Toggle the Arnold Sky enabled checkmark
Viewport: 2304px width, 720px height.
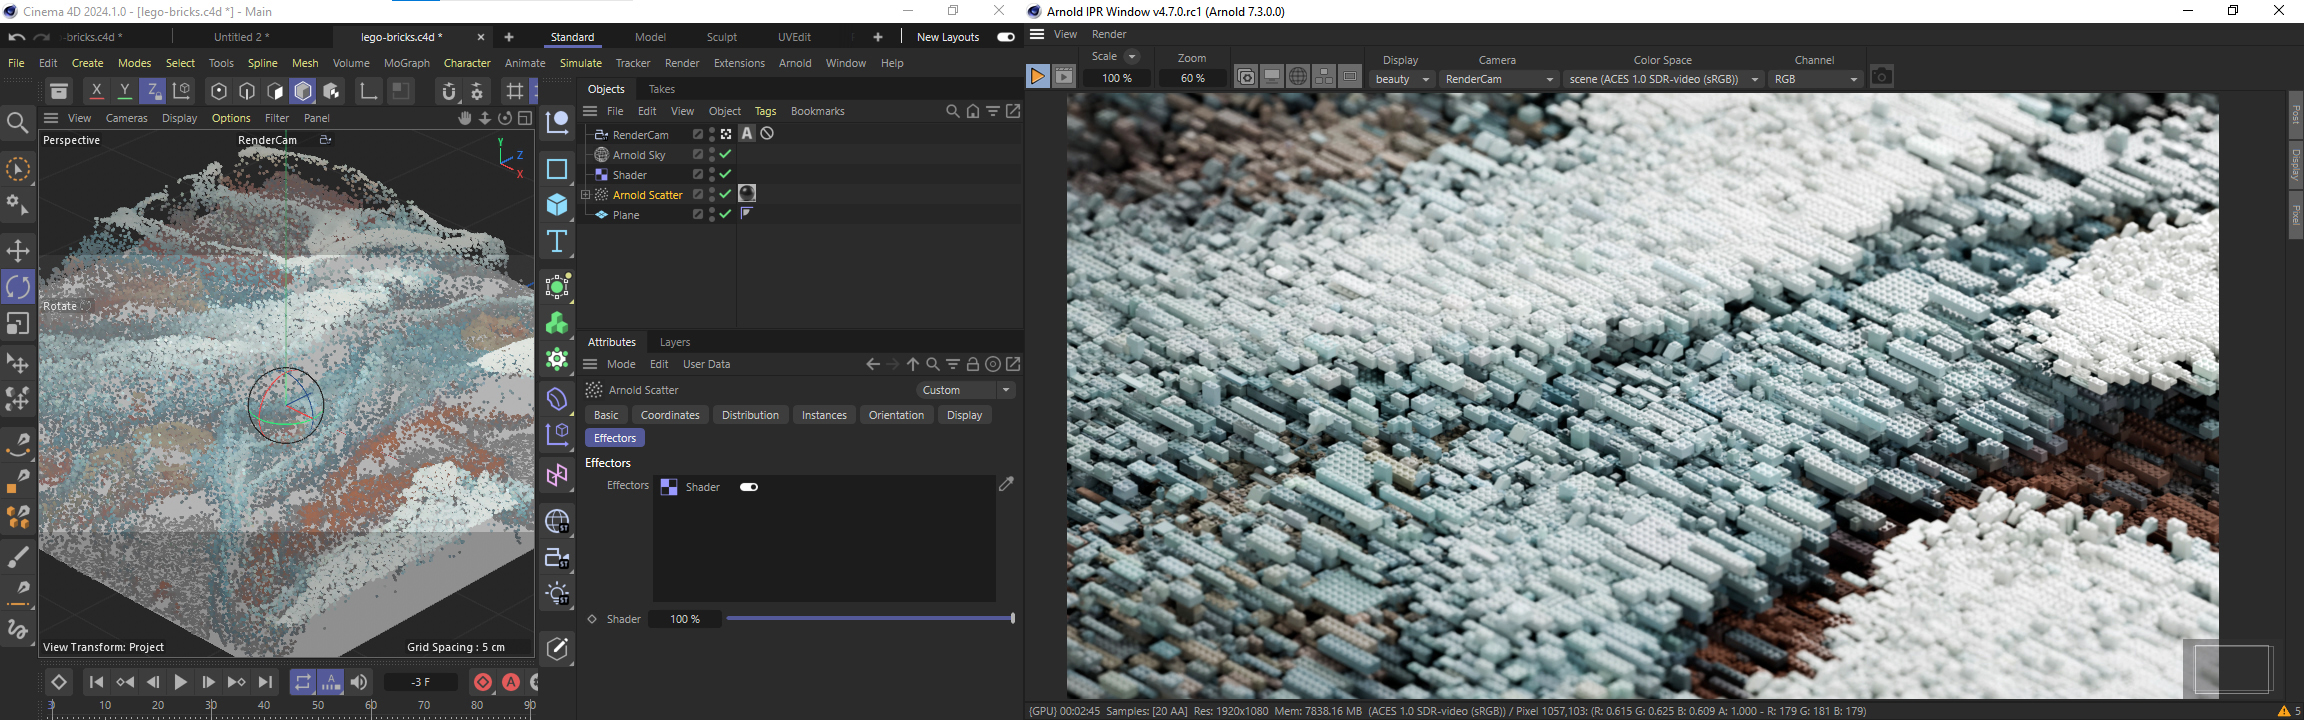(726, 155)
